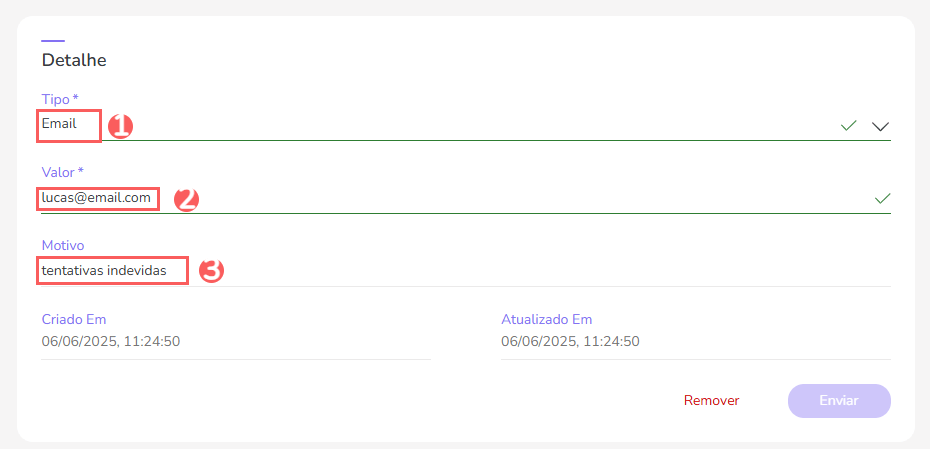The image size is (930, 449).
Task: Click the Criado Em label
Action: pos(74,319)
